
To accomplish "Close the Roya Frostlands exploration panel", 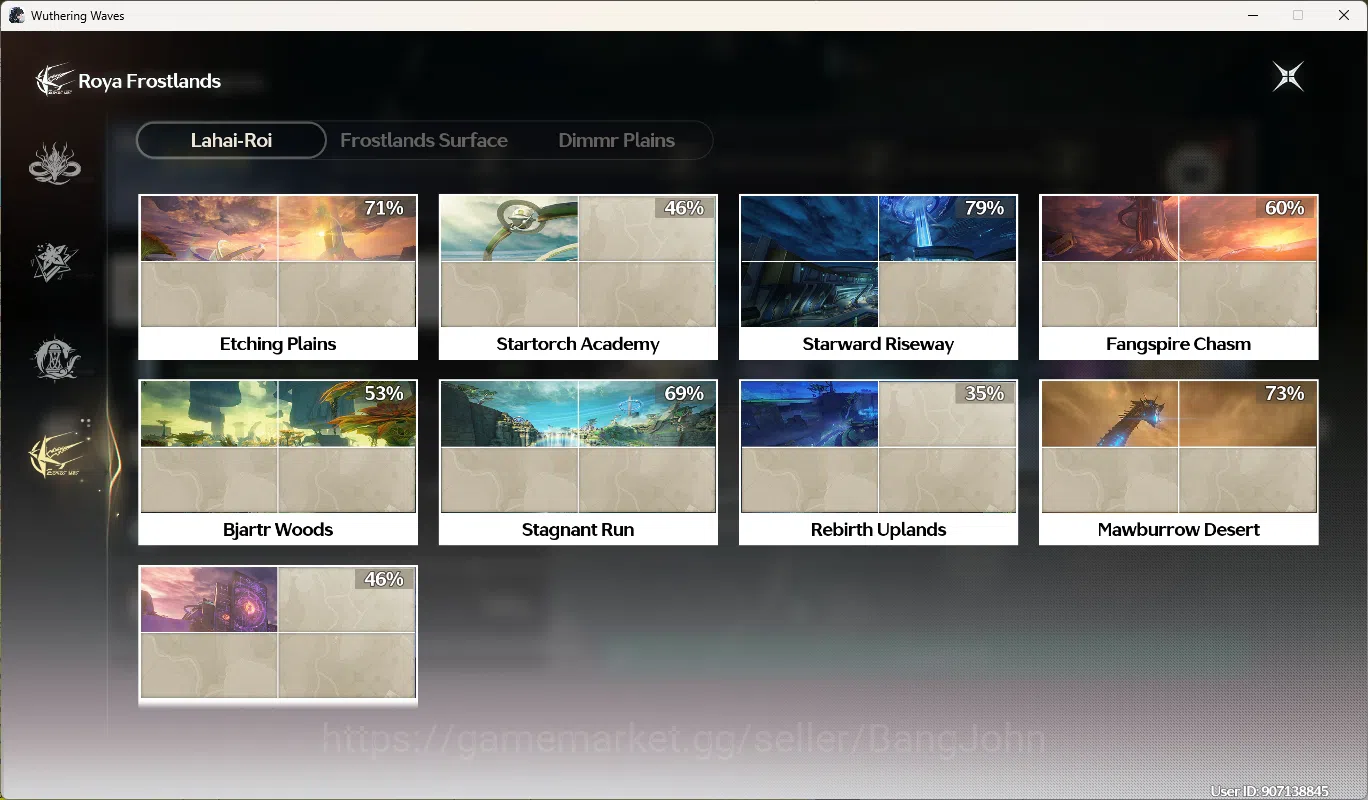I will 1288,77.
